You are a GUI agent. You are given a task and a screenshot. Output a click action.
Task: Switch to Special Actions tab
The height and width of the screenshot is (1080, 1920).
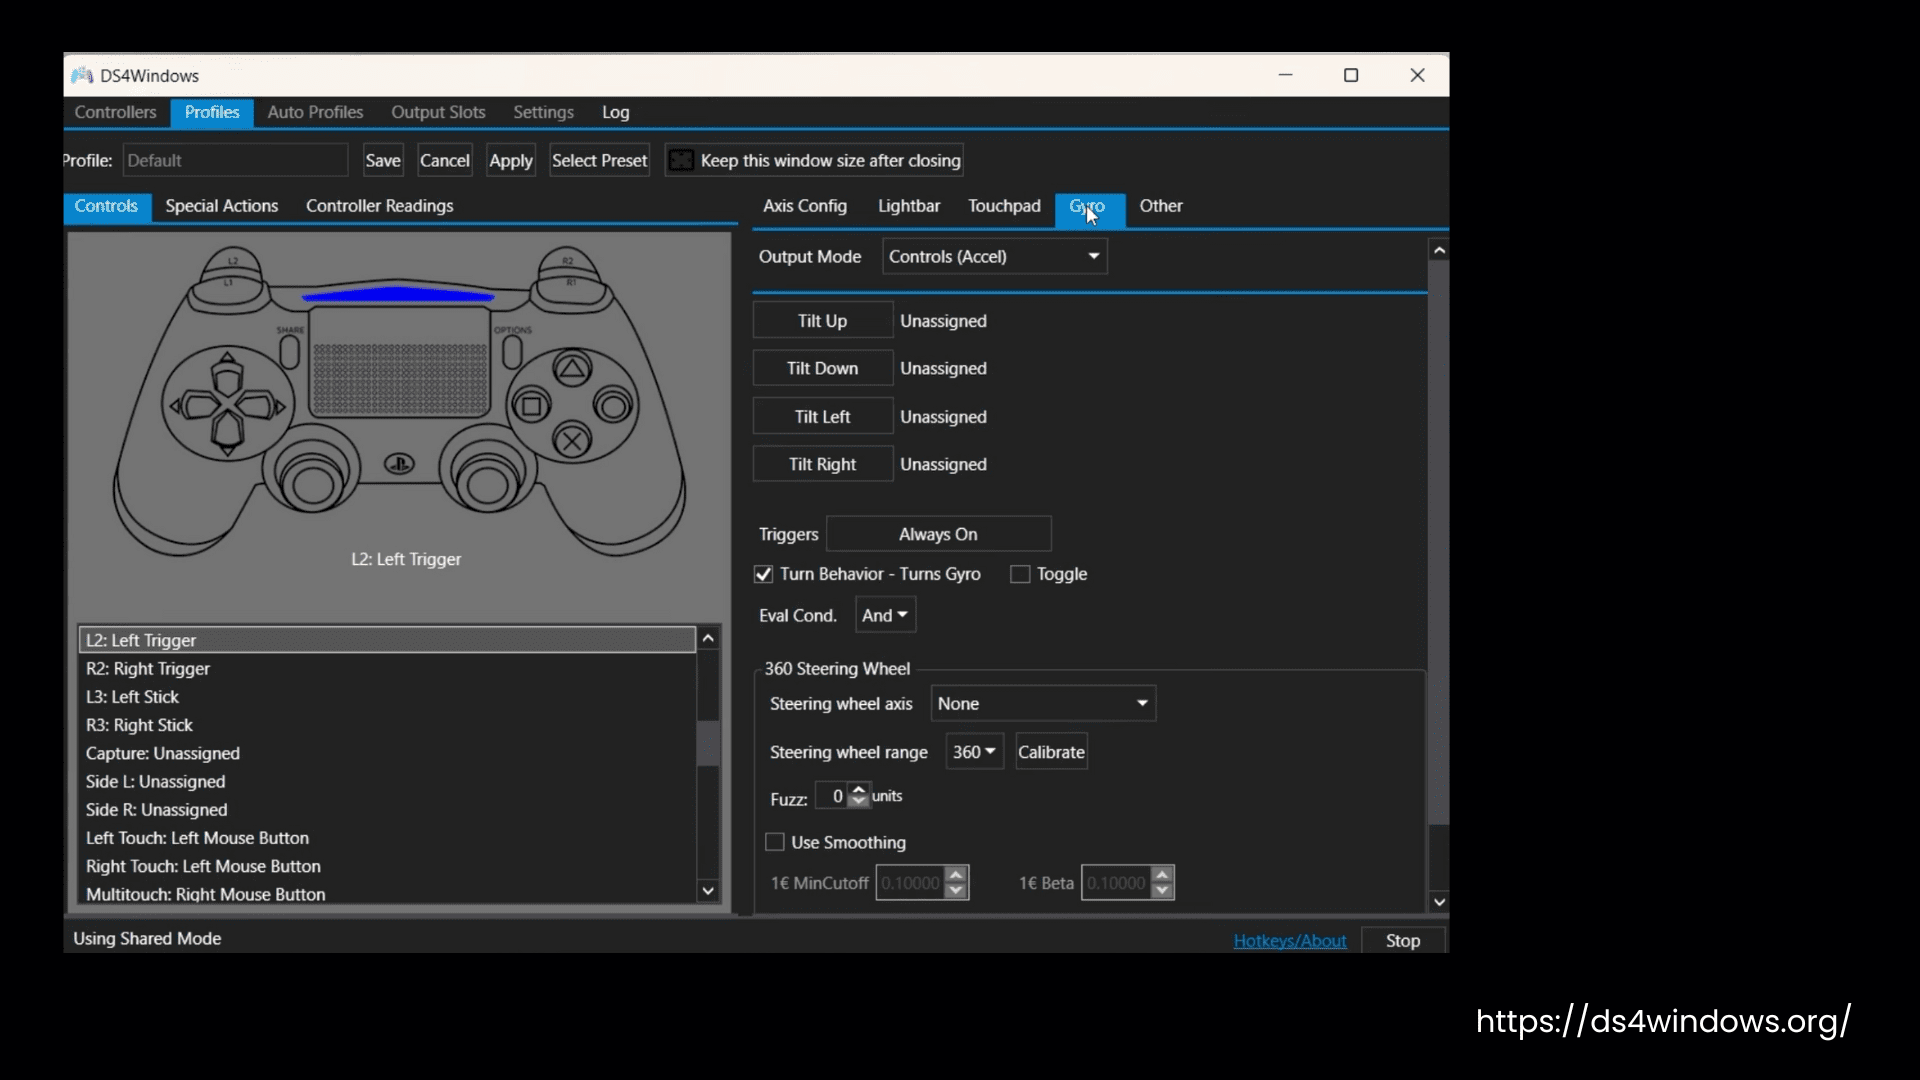(221, 206)
